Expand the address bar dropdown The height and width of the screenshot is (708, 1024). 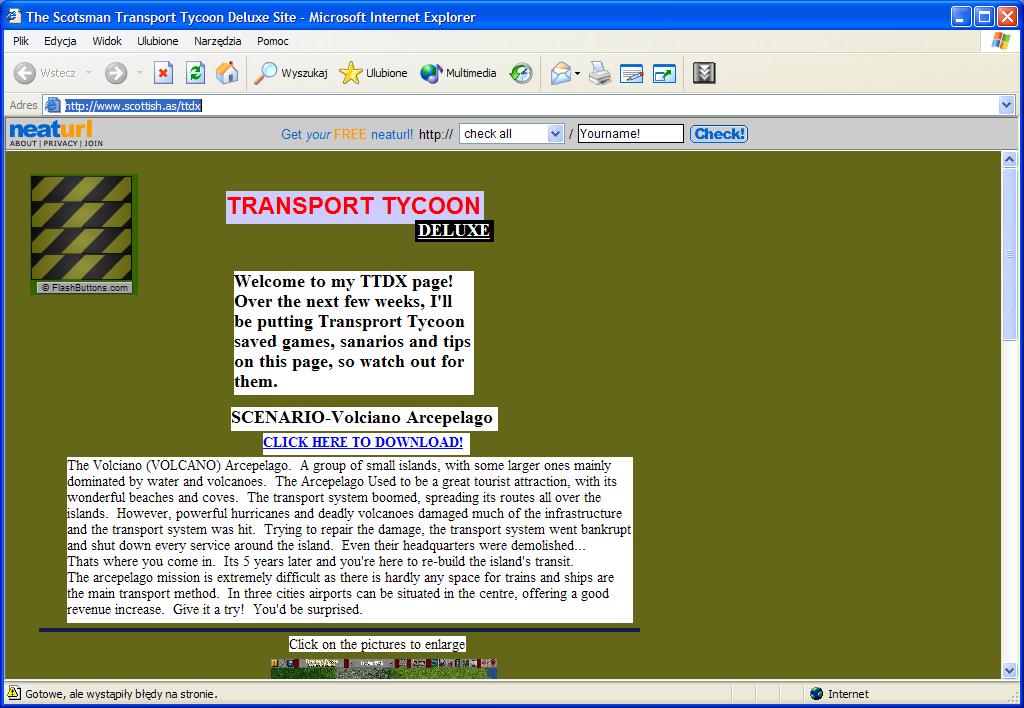1006,105
